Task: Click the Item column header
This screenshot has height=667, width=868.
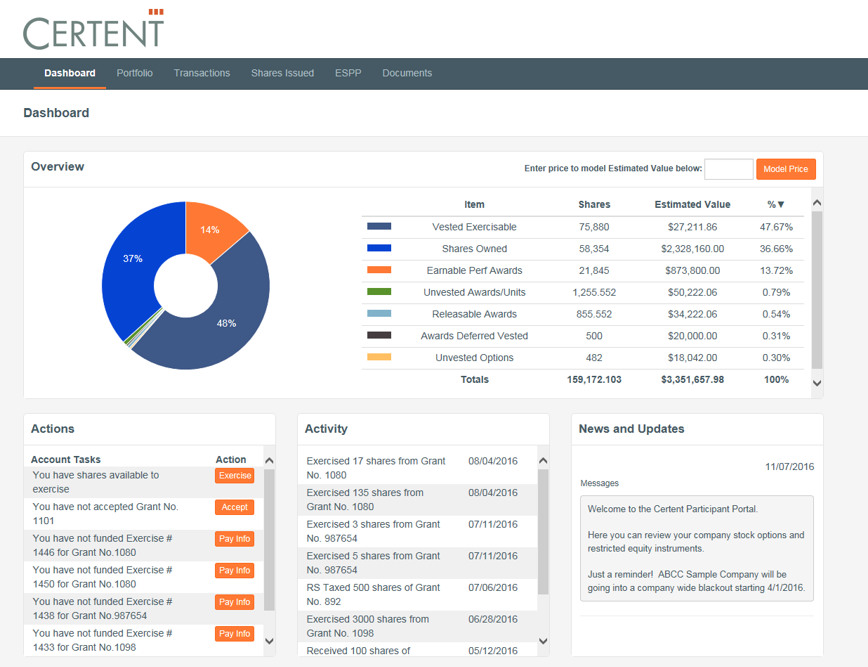Action: (474, 204)
